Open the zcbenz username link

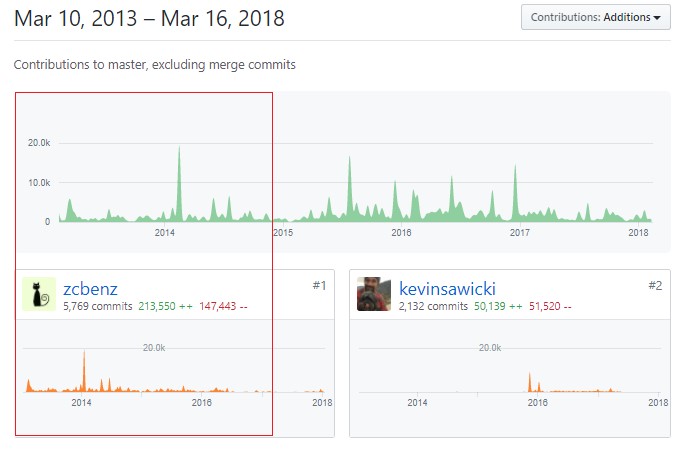90,289
